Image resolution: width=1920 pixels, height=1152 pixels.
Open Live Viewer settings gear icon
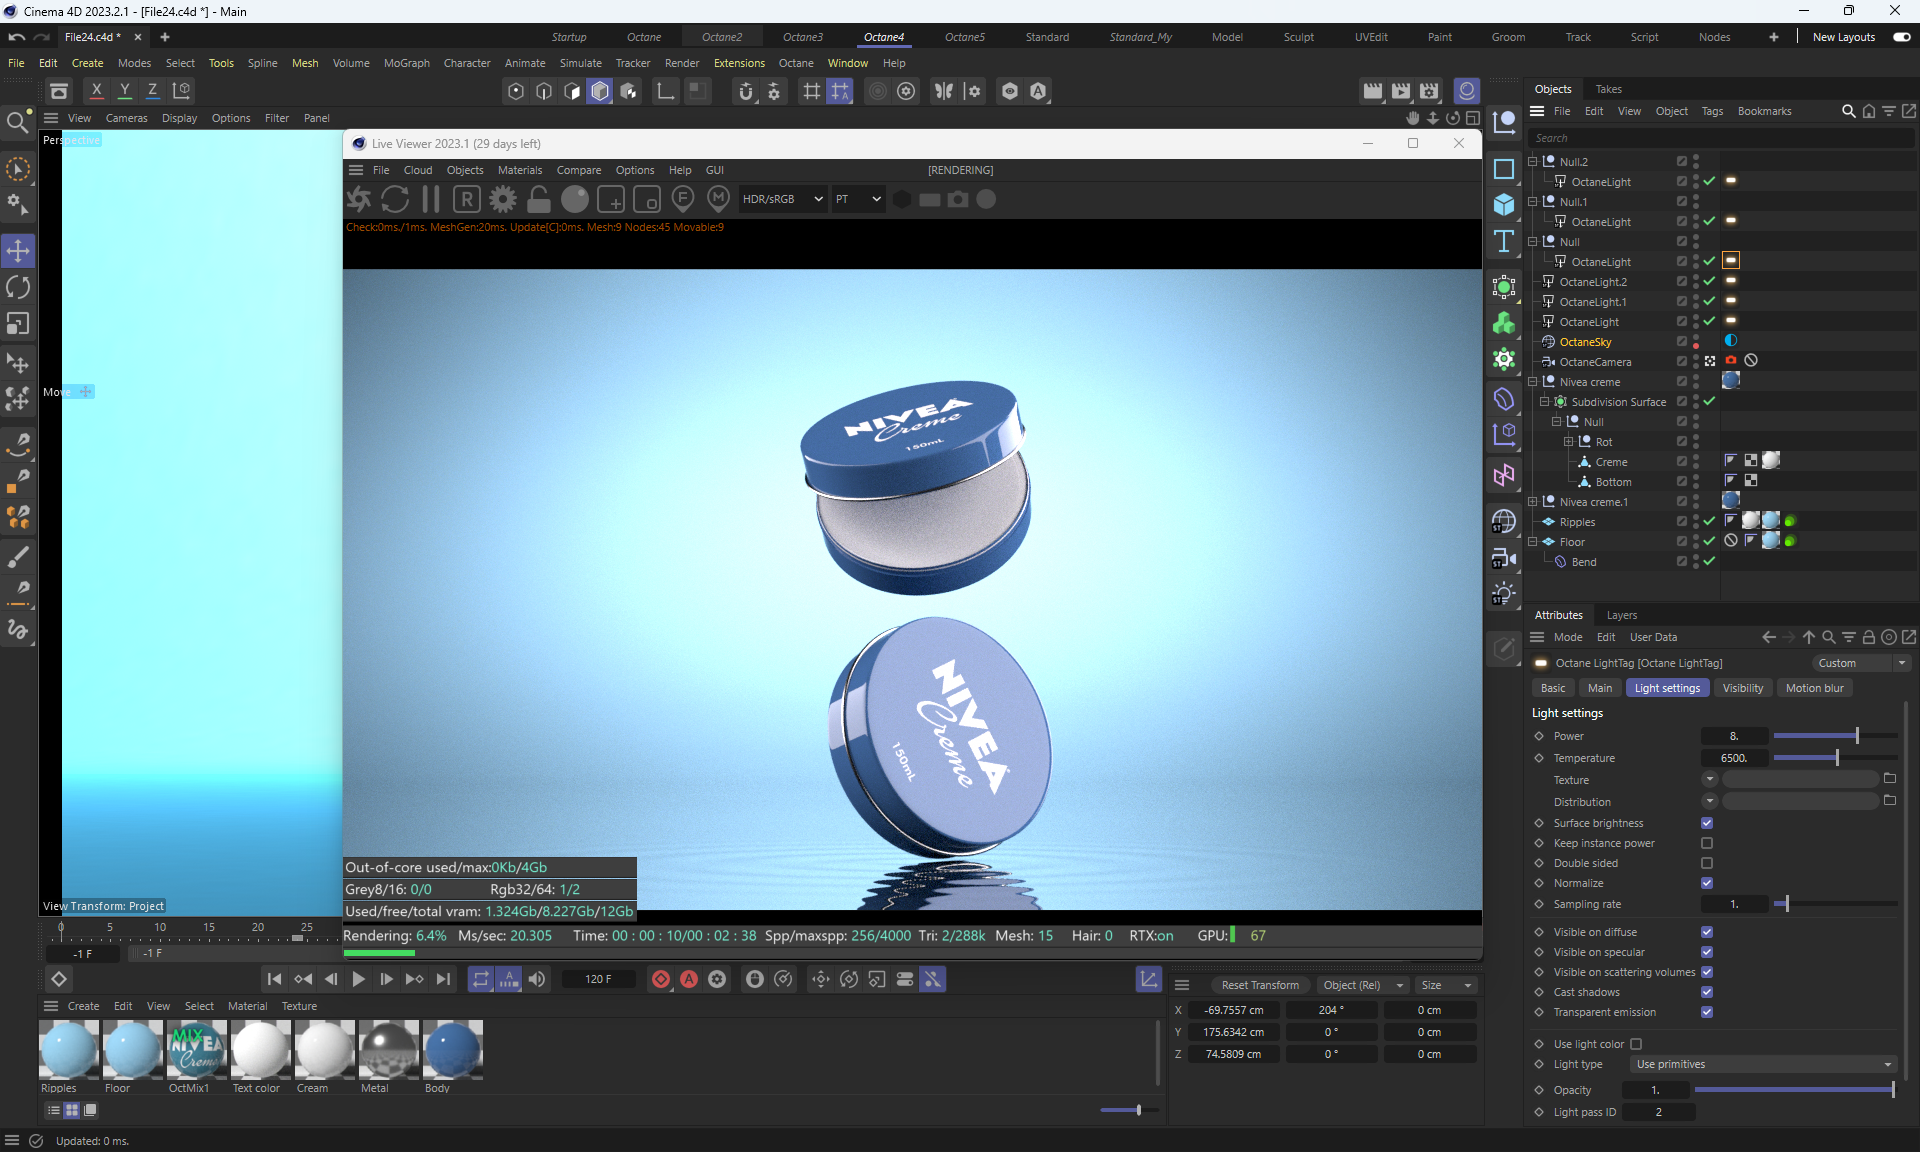click(x=503, y=199)
